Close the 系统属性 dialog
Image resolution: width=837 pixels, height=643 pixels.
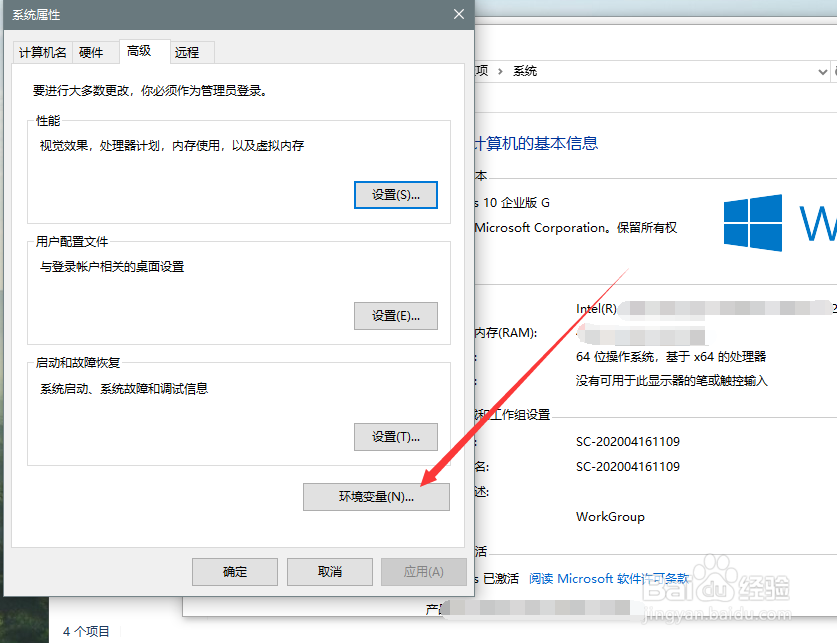tap(458, 14)
